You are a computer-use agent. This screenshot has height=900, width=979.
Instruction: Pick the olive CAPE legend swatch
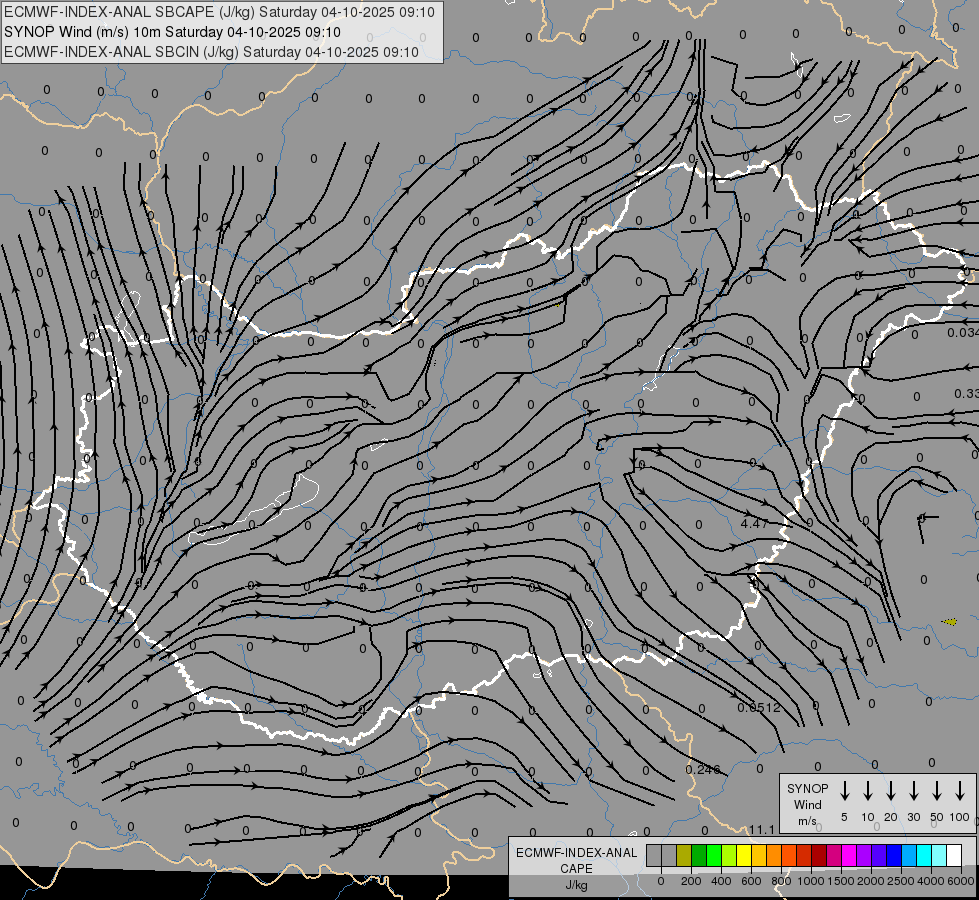[x=684, y=856]
